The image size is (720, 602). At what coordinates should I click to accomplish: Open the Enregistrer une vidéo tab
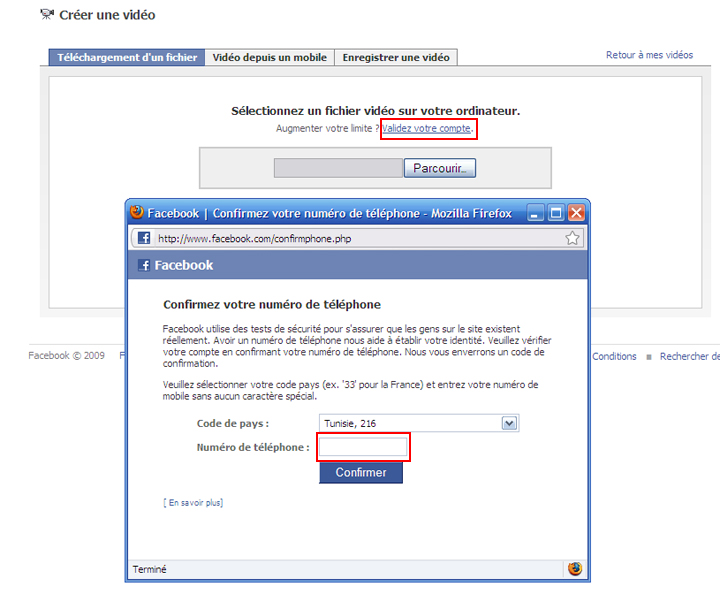[x=396, y=57]
